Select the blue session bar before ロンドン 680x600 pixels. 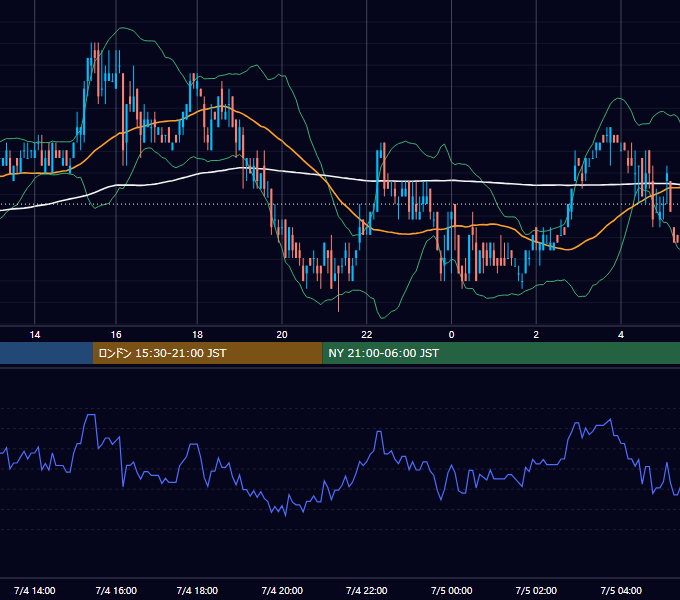(46, 353)
